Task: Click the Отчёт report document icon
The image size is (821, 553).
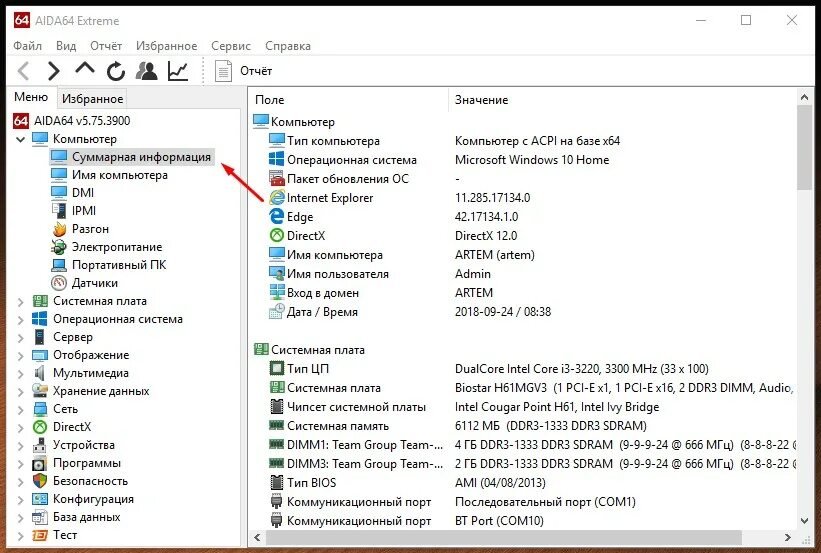Action: coord(224,71)
